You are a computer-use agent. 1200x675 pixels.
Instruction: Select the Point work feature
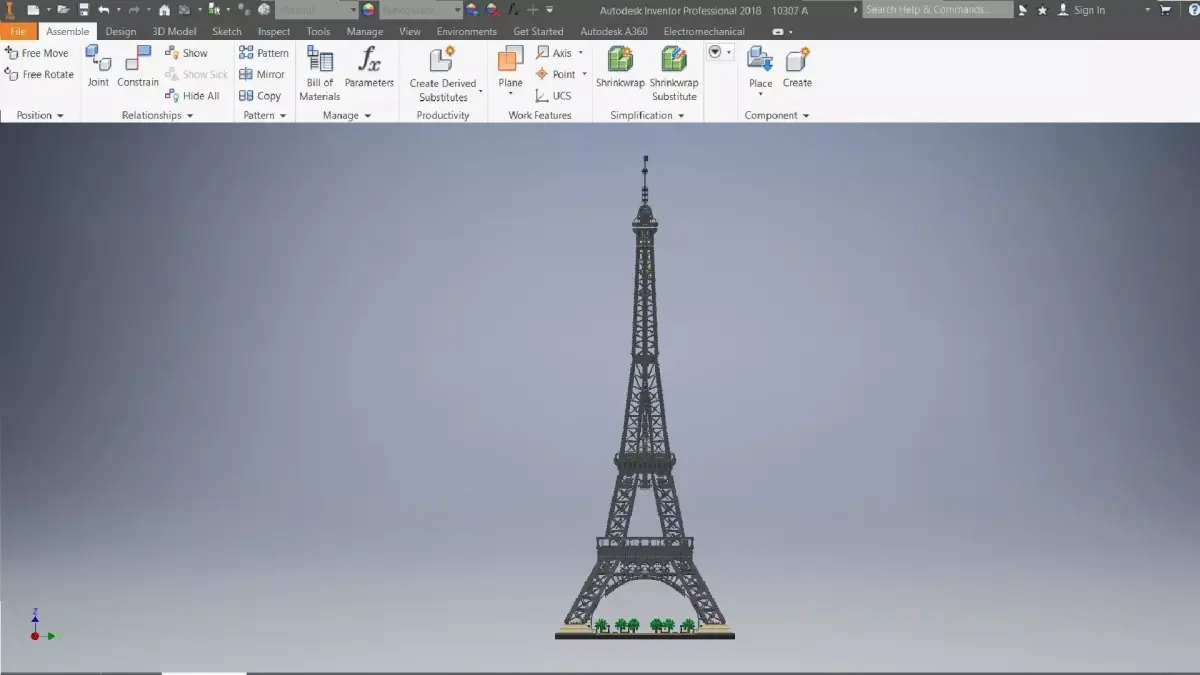pos(556,75)
